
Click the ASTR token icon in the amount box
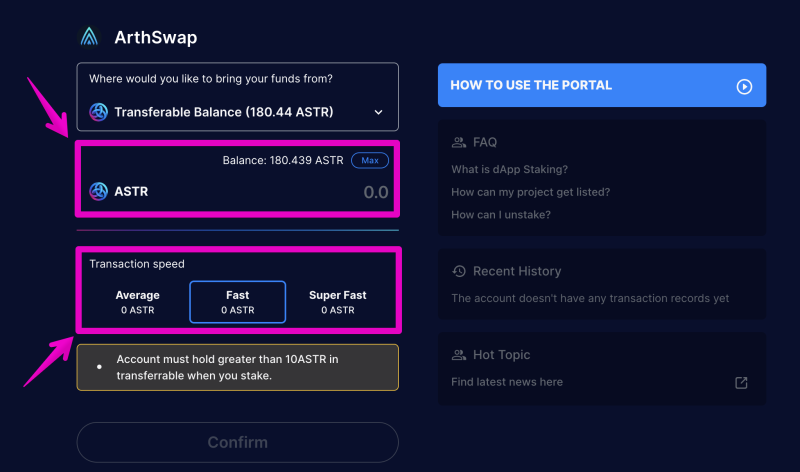coord(98,191)
